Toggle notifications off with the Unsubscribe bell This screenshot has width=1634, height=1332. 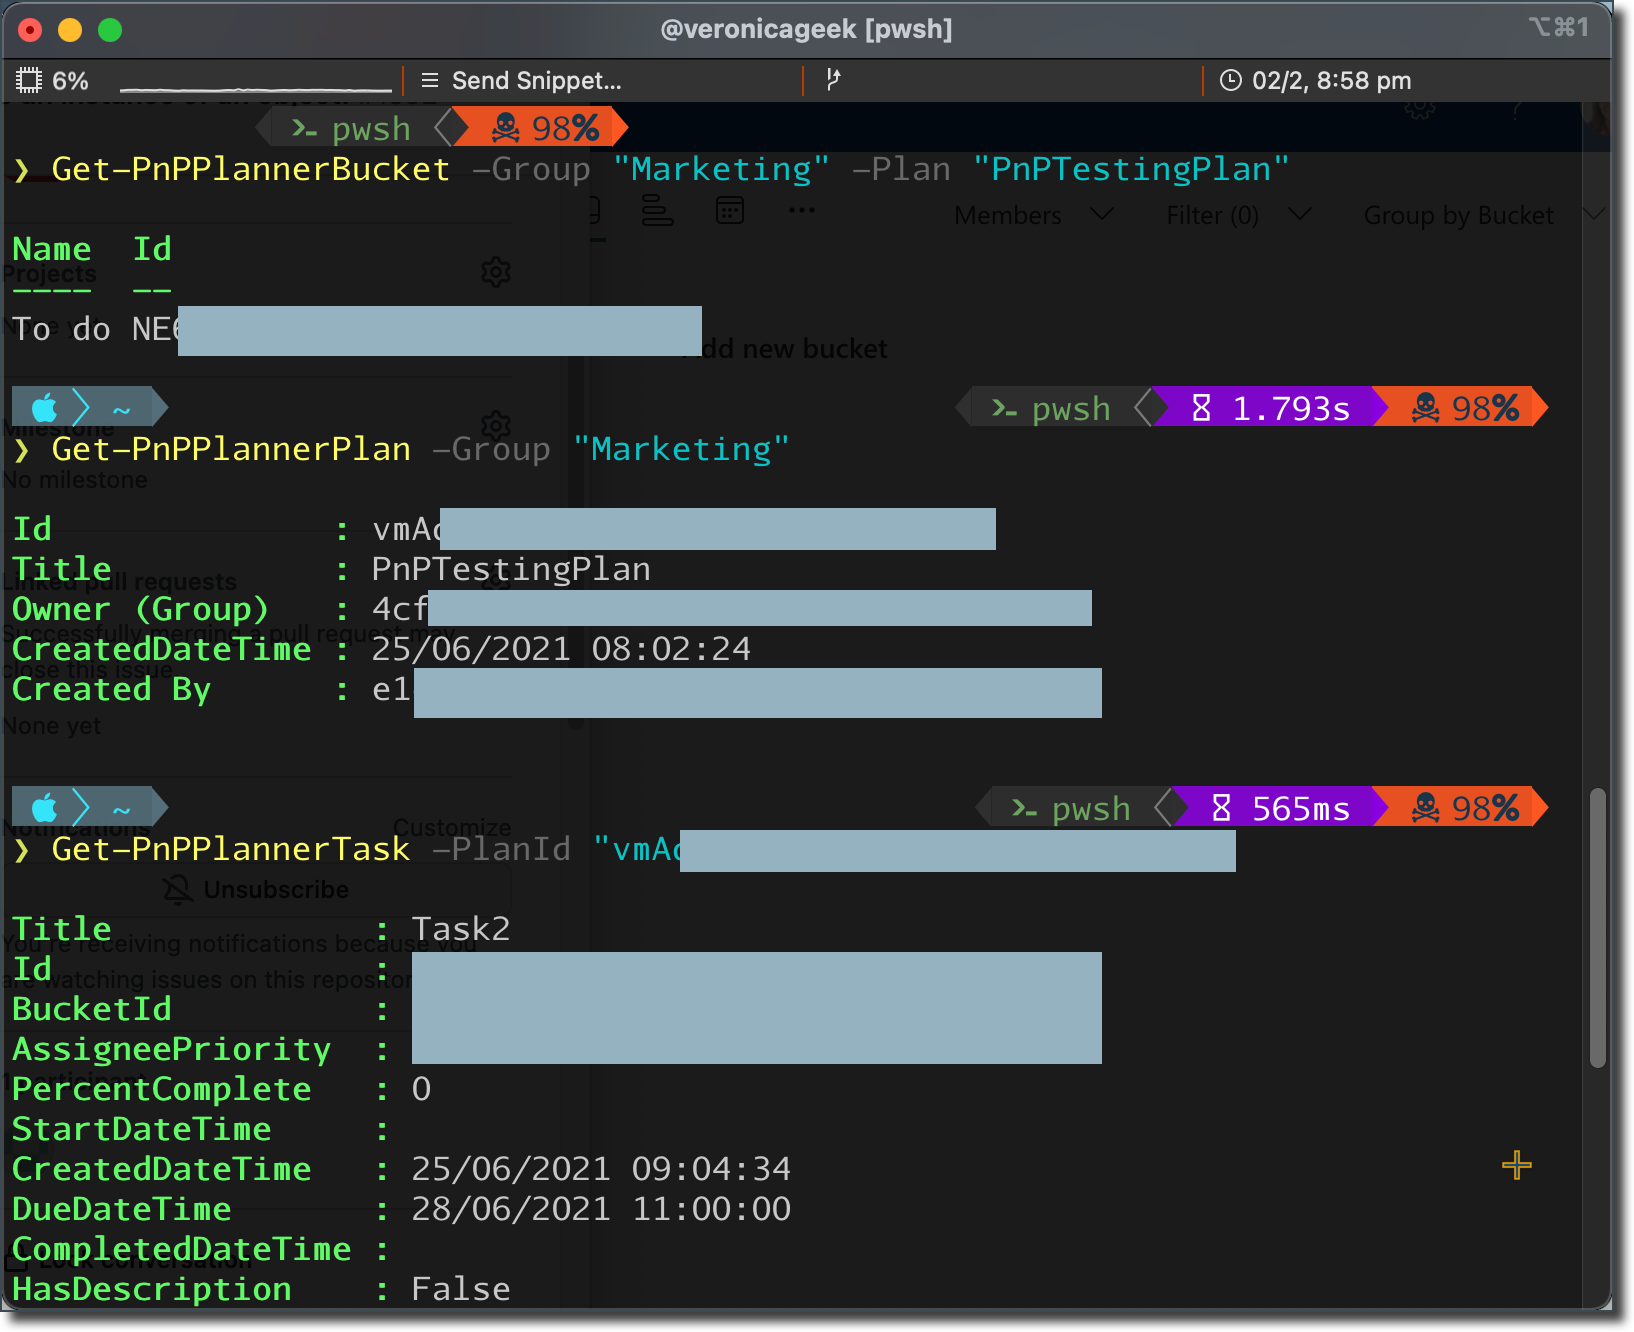coord(256,888)
